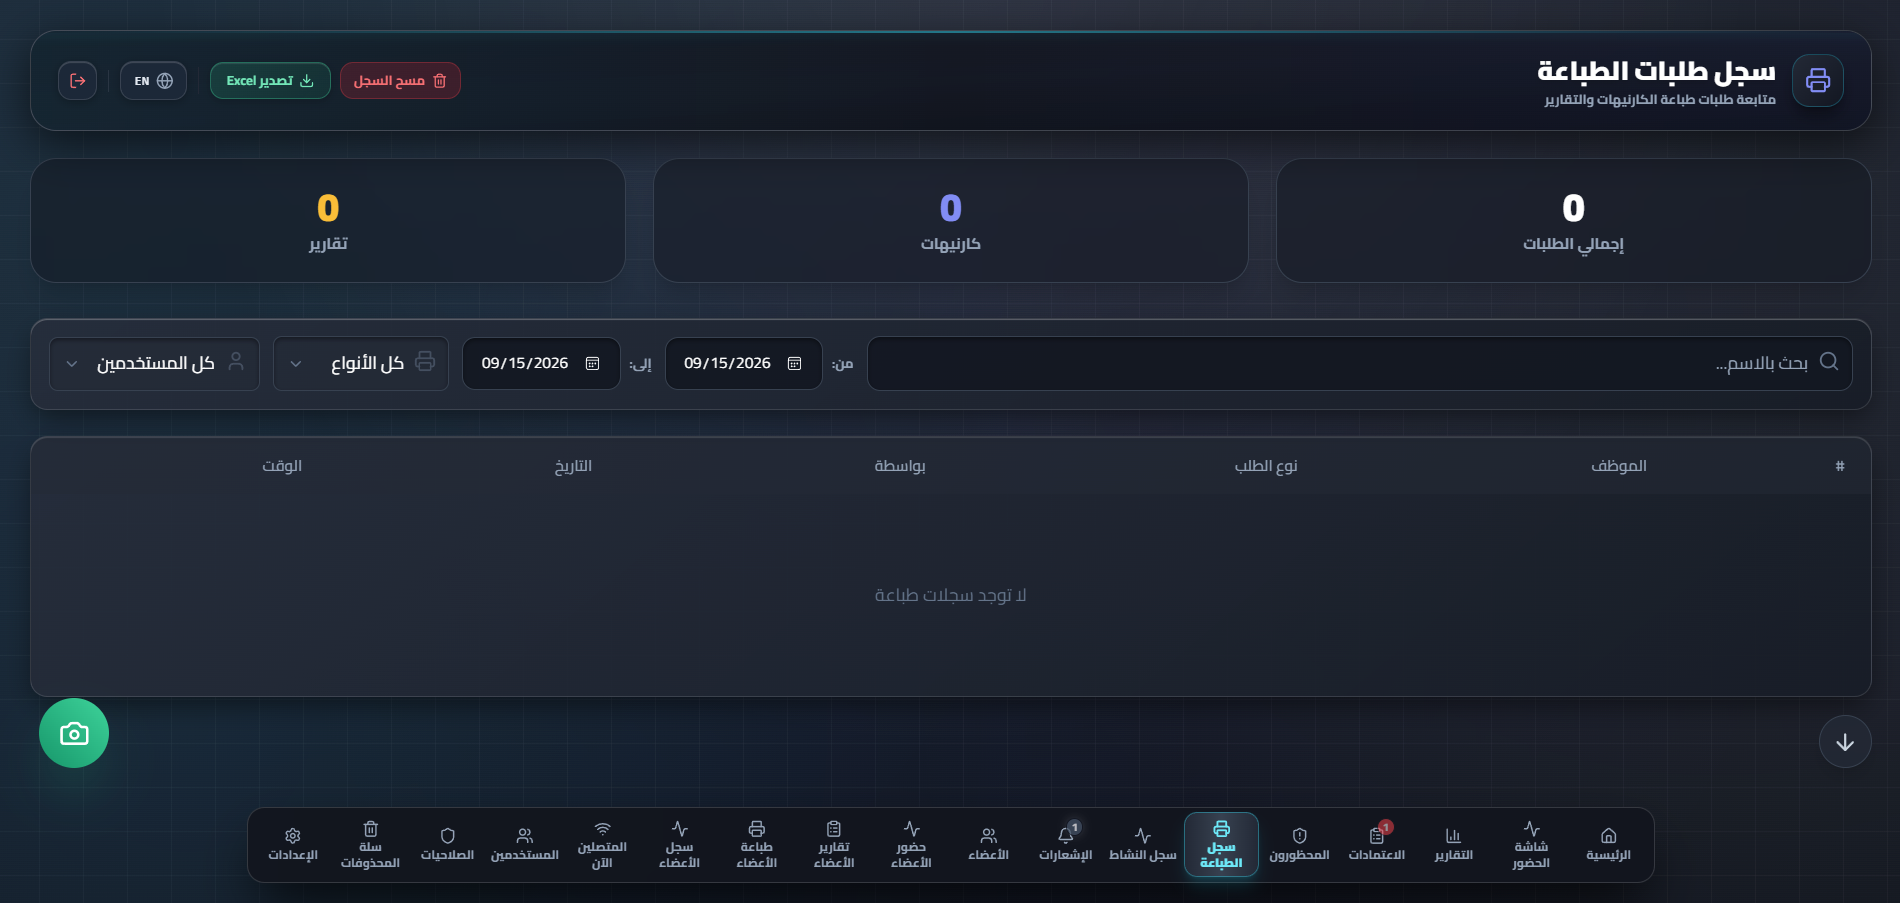Open التقارير reports in the dock
The width and height of the screenshot is (1900, 903).
pos(1453,844)
